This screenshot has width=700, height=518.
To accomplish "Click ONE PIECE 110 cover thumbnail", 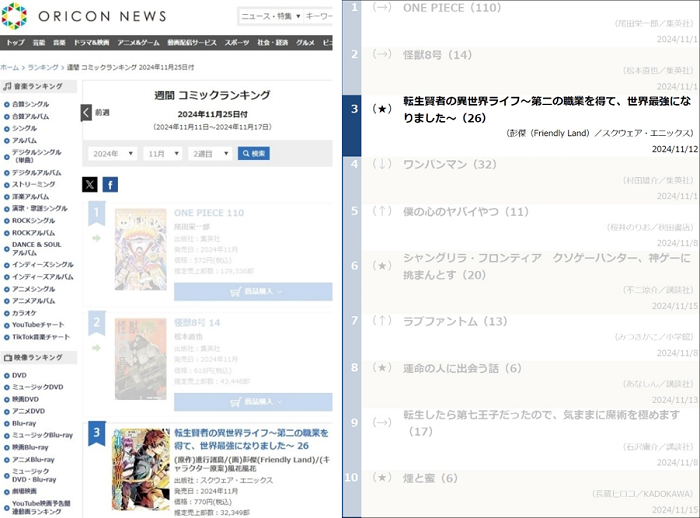I will coord(141,249).
